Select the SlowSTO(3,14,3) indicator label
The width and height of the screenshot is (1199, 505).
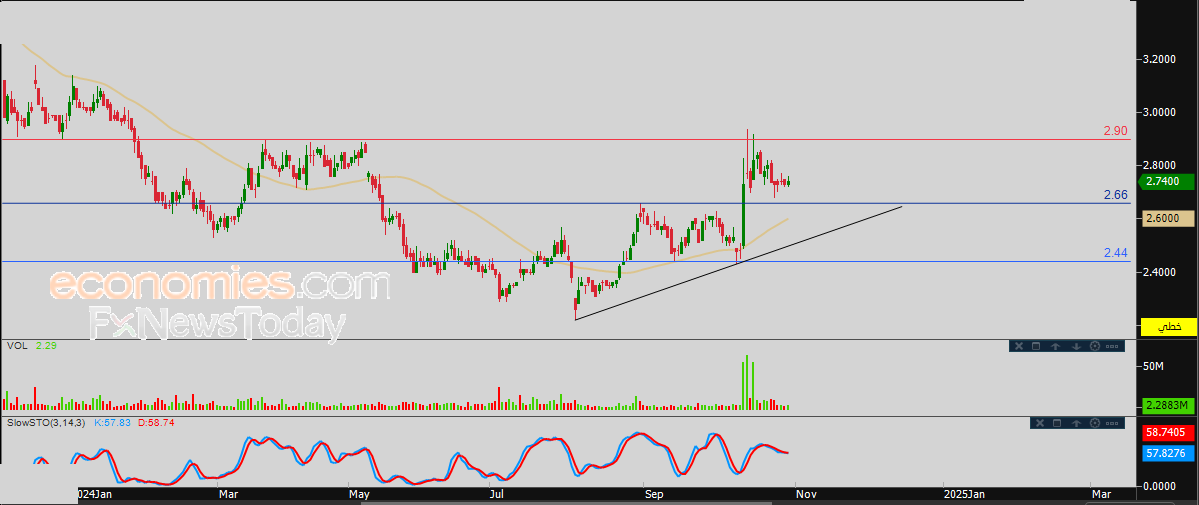point(47,422)
